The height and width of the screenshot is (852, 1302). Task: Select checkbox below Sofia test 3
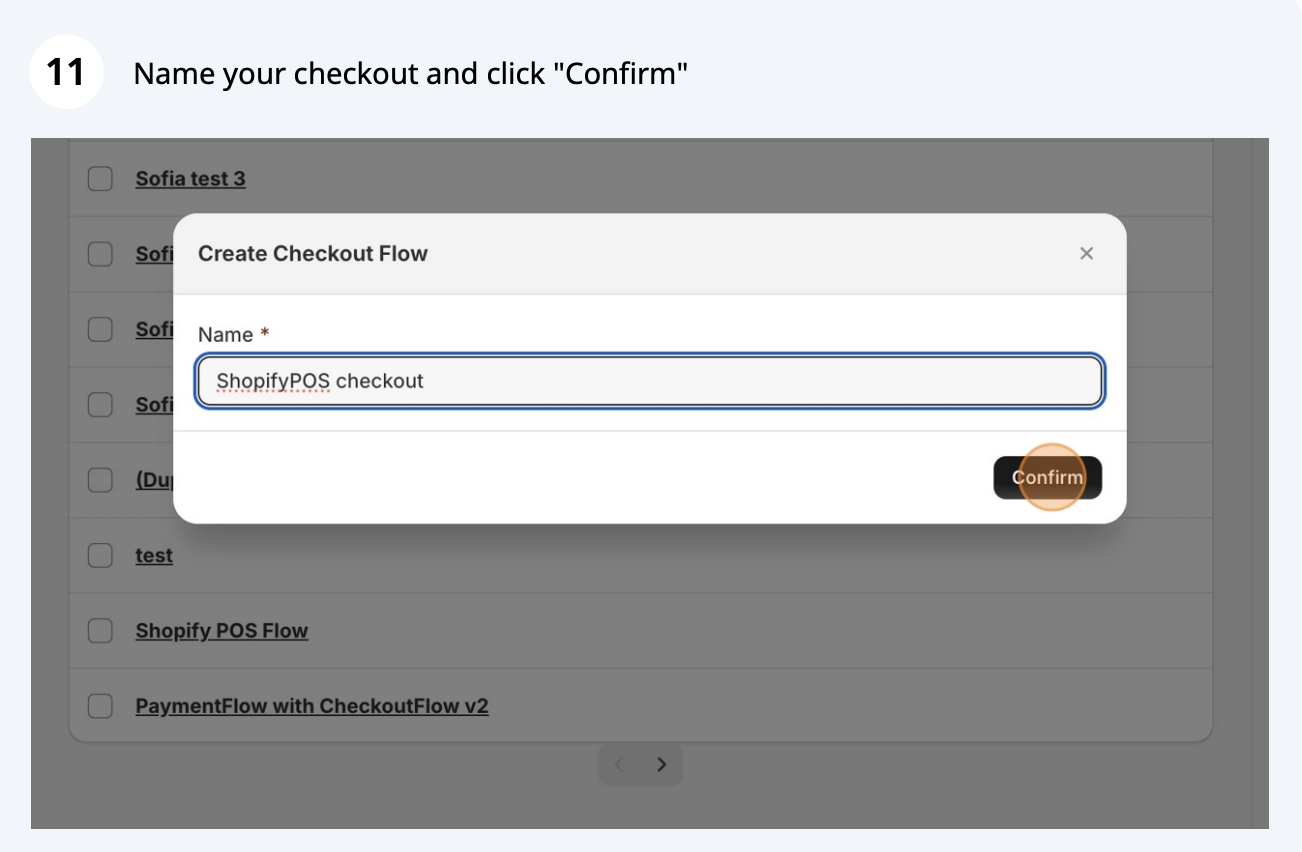100,254
